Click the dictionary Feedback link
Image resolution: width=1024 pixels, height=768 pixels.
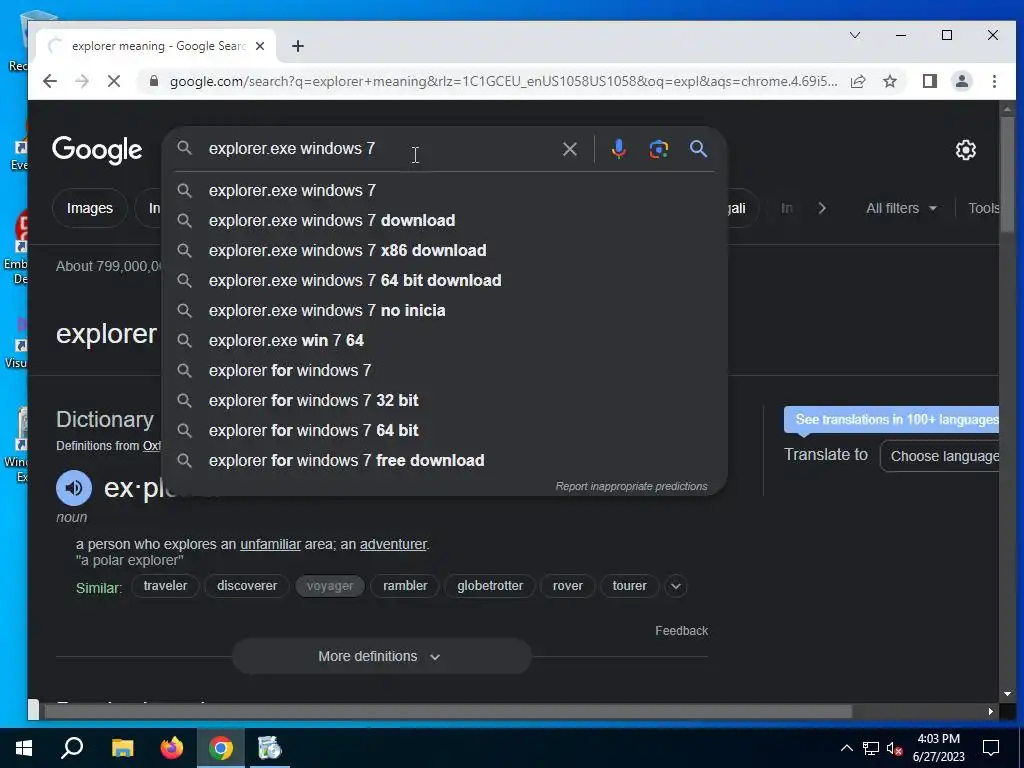click(681, 631)
